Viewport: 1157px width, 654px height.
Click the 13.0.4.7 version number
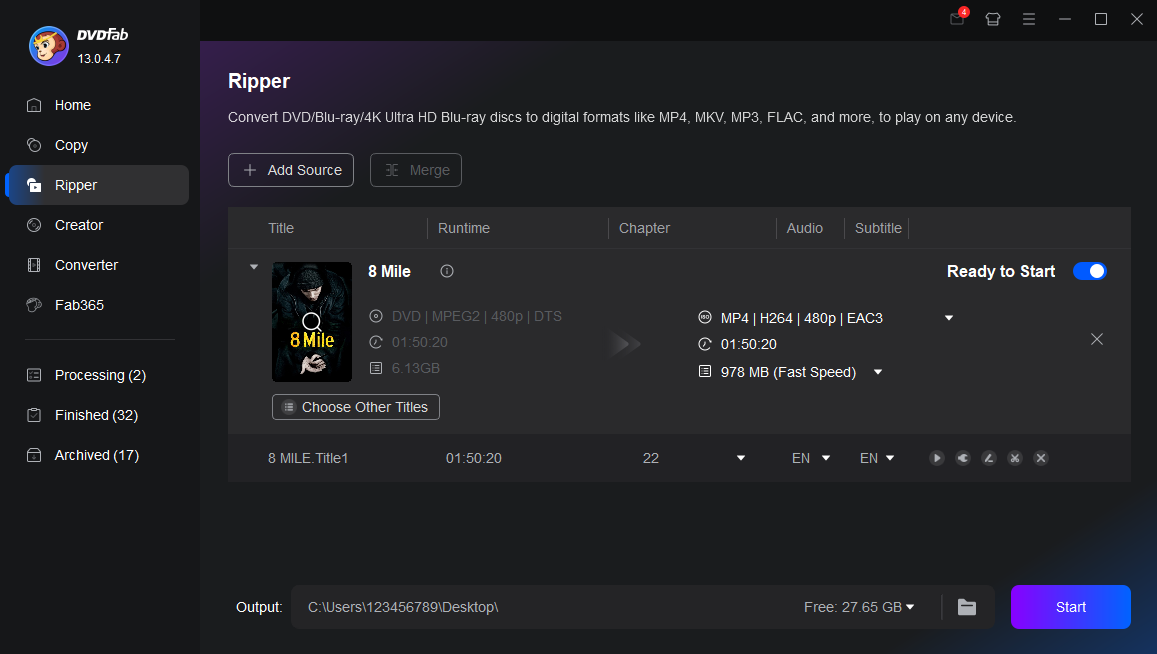[x=99, y=58]
